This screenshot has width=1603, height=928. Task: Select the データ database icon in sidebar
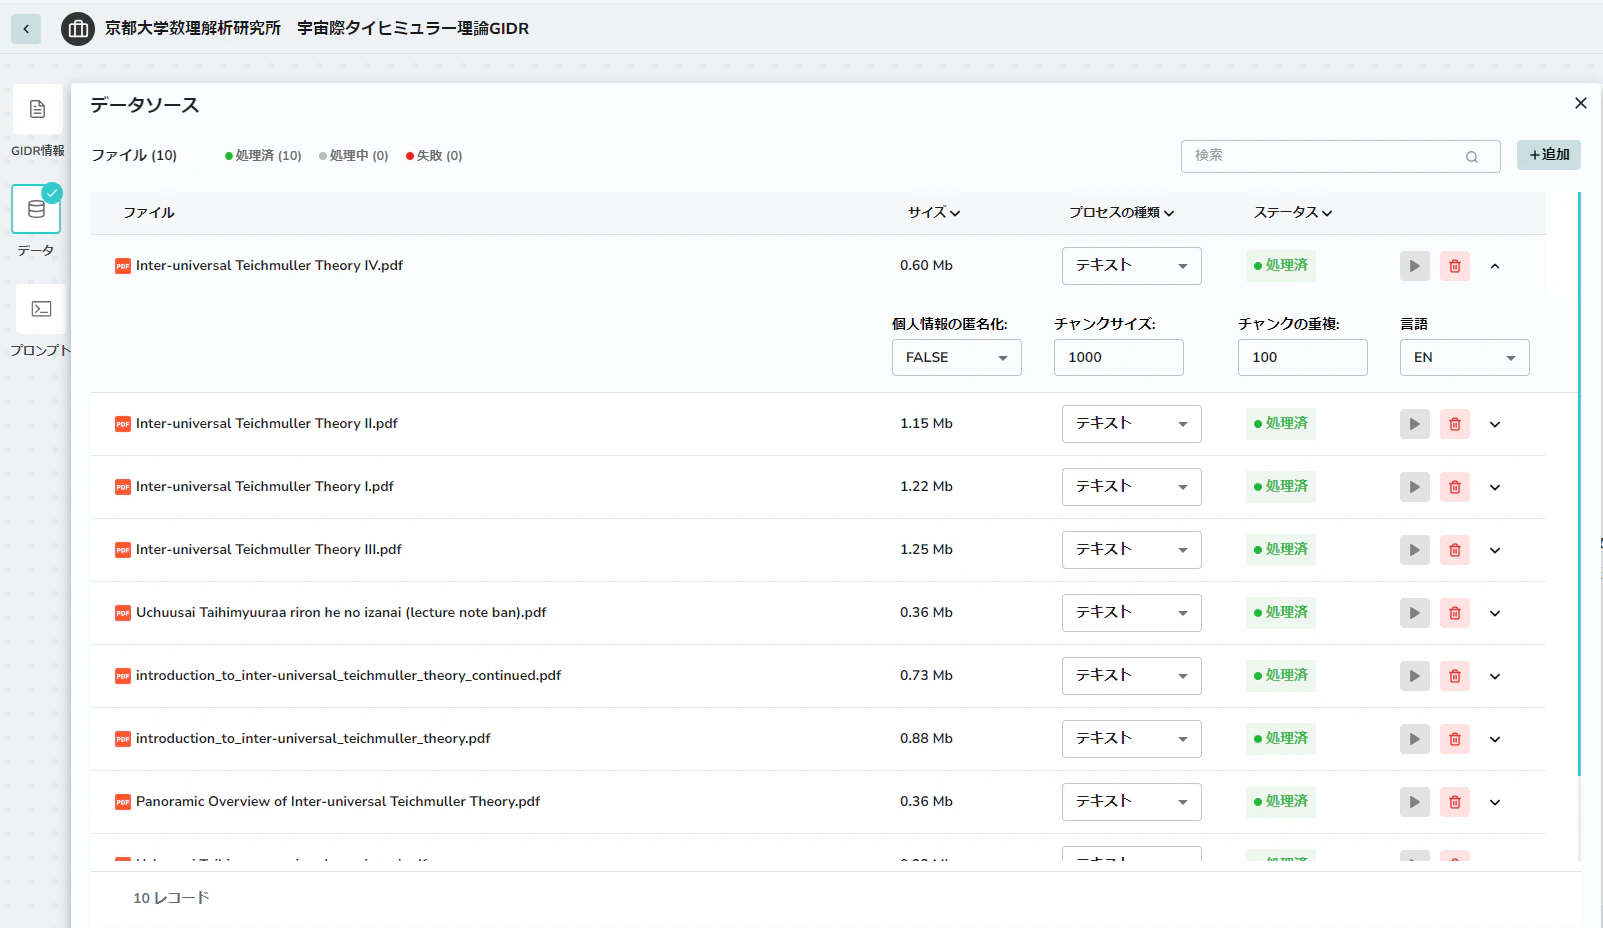coord(36,209)
